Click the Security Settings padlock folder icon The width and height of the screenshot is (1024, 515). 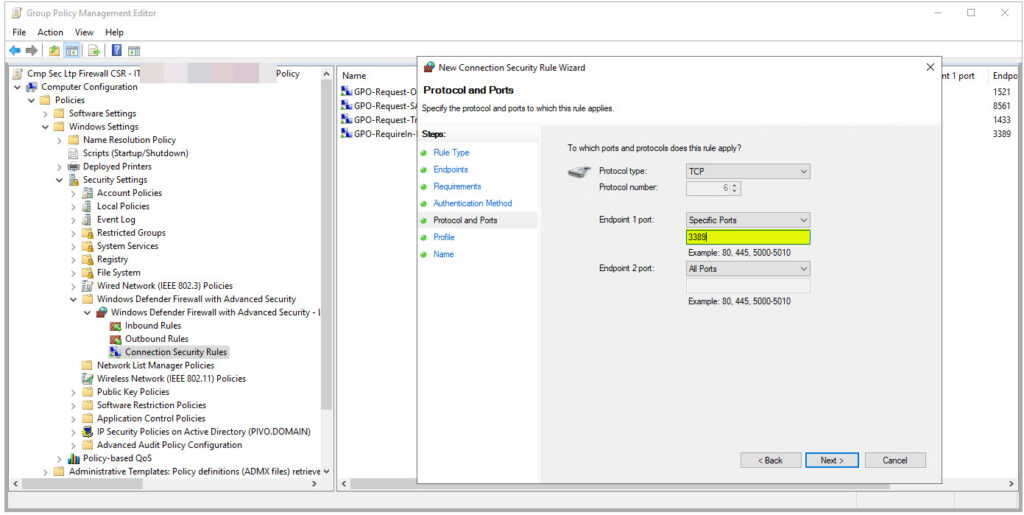pyautogui.click(x=74, y=179)
